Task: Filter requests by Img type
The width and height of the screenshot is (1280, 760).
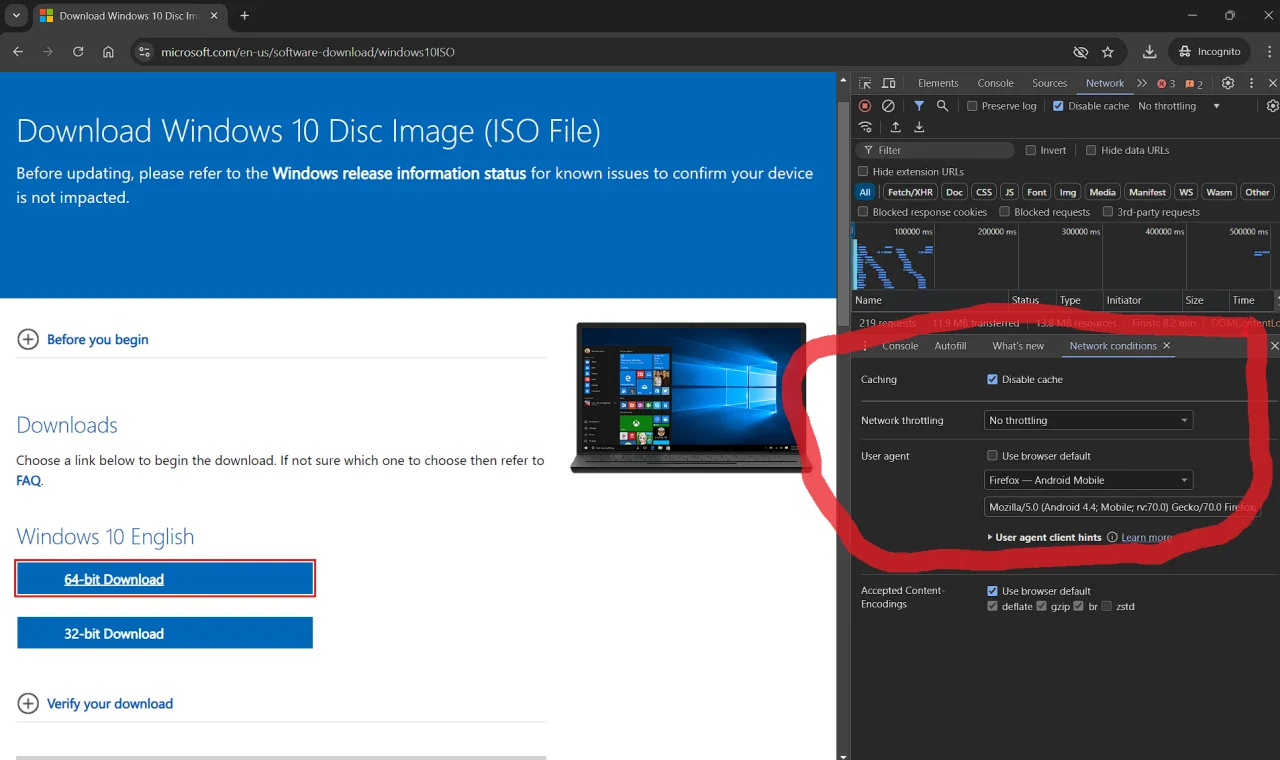Action: click(x=1068, y=192)
